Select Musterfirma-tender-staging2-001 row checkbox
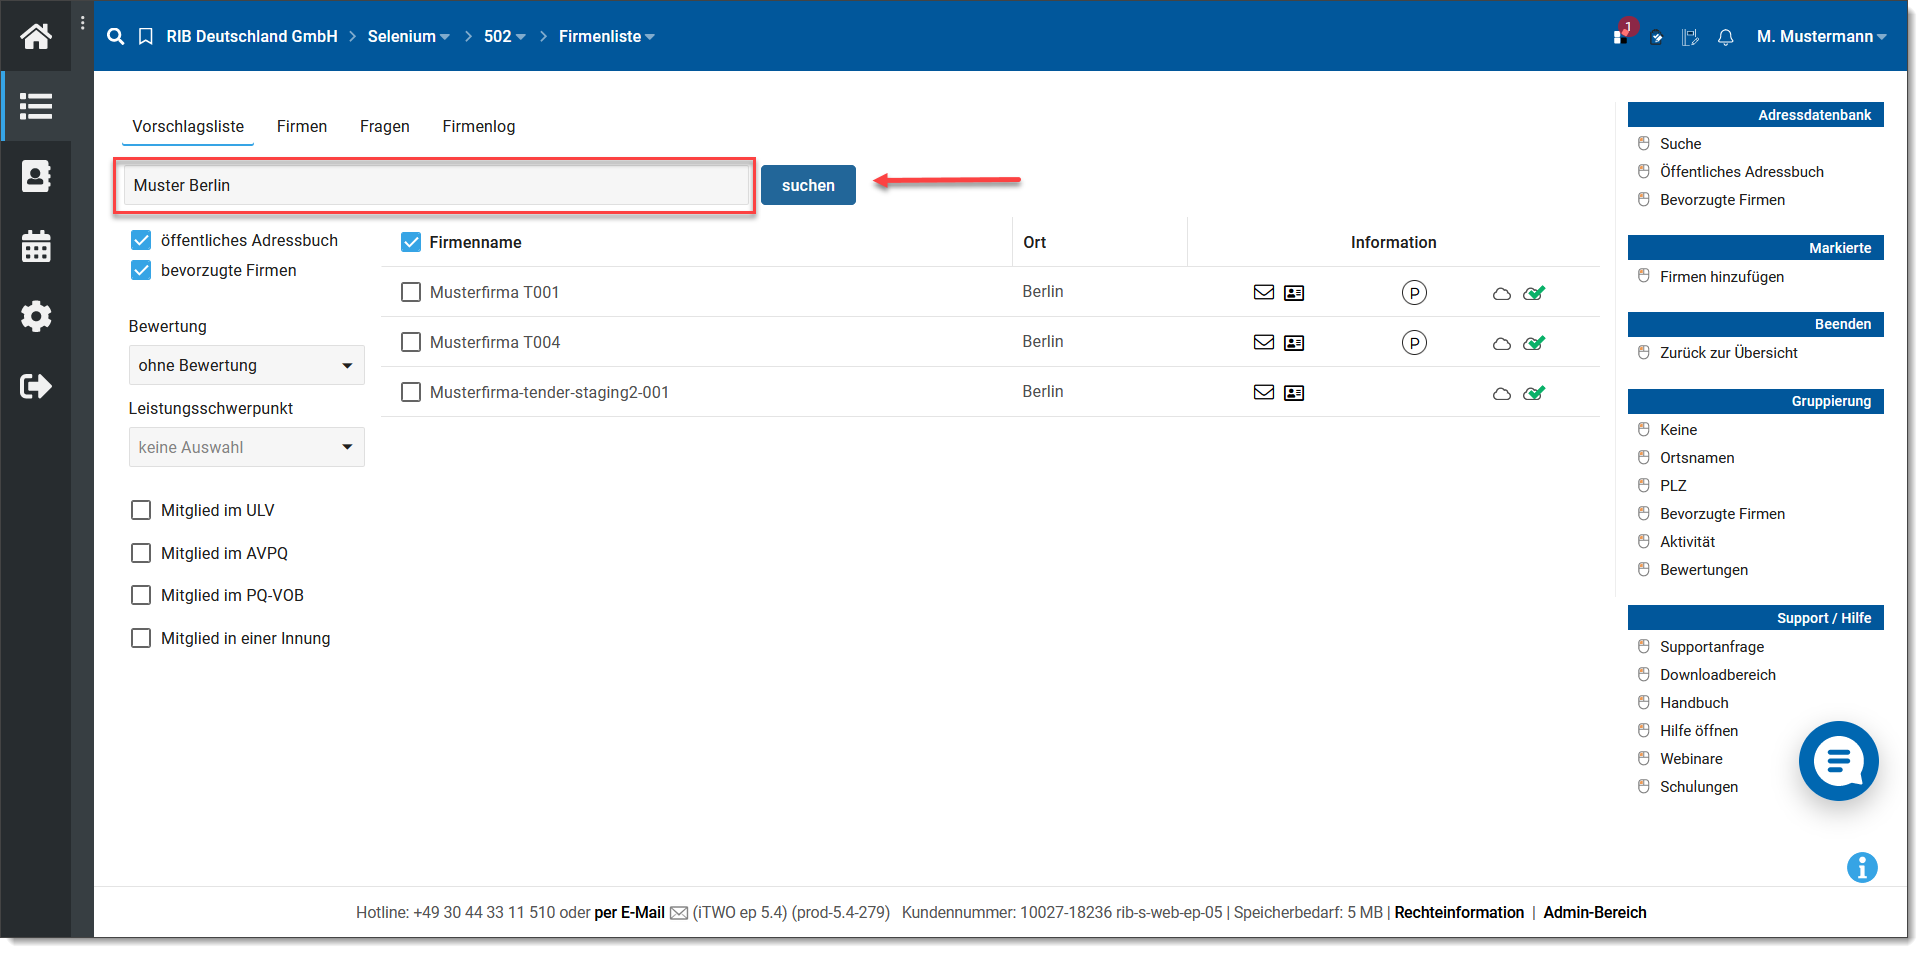The width and height of the screenshot is (1923, 953). pyautogui.click(x=411, y=393)
